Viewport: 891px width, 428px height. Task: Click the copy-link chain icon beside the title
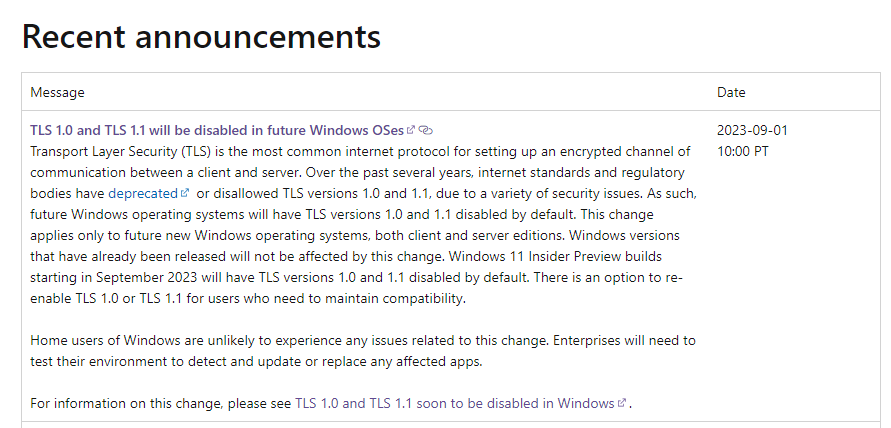426,130
